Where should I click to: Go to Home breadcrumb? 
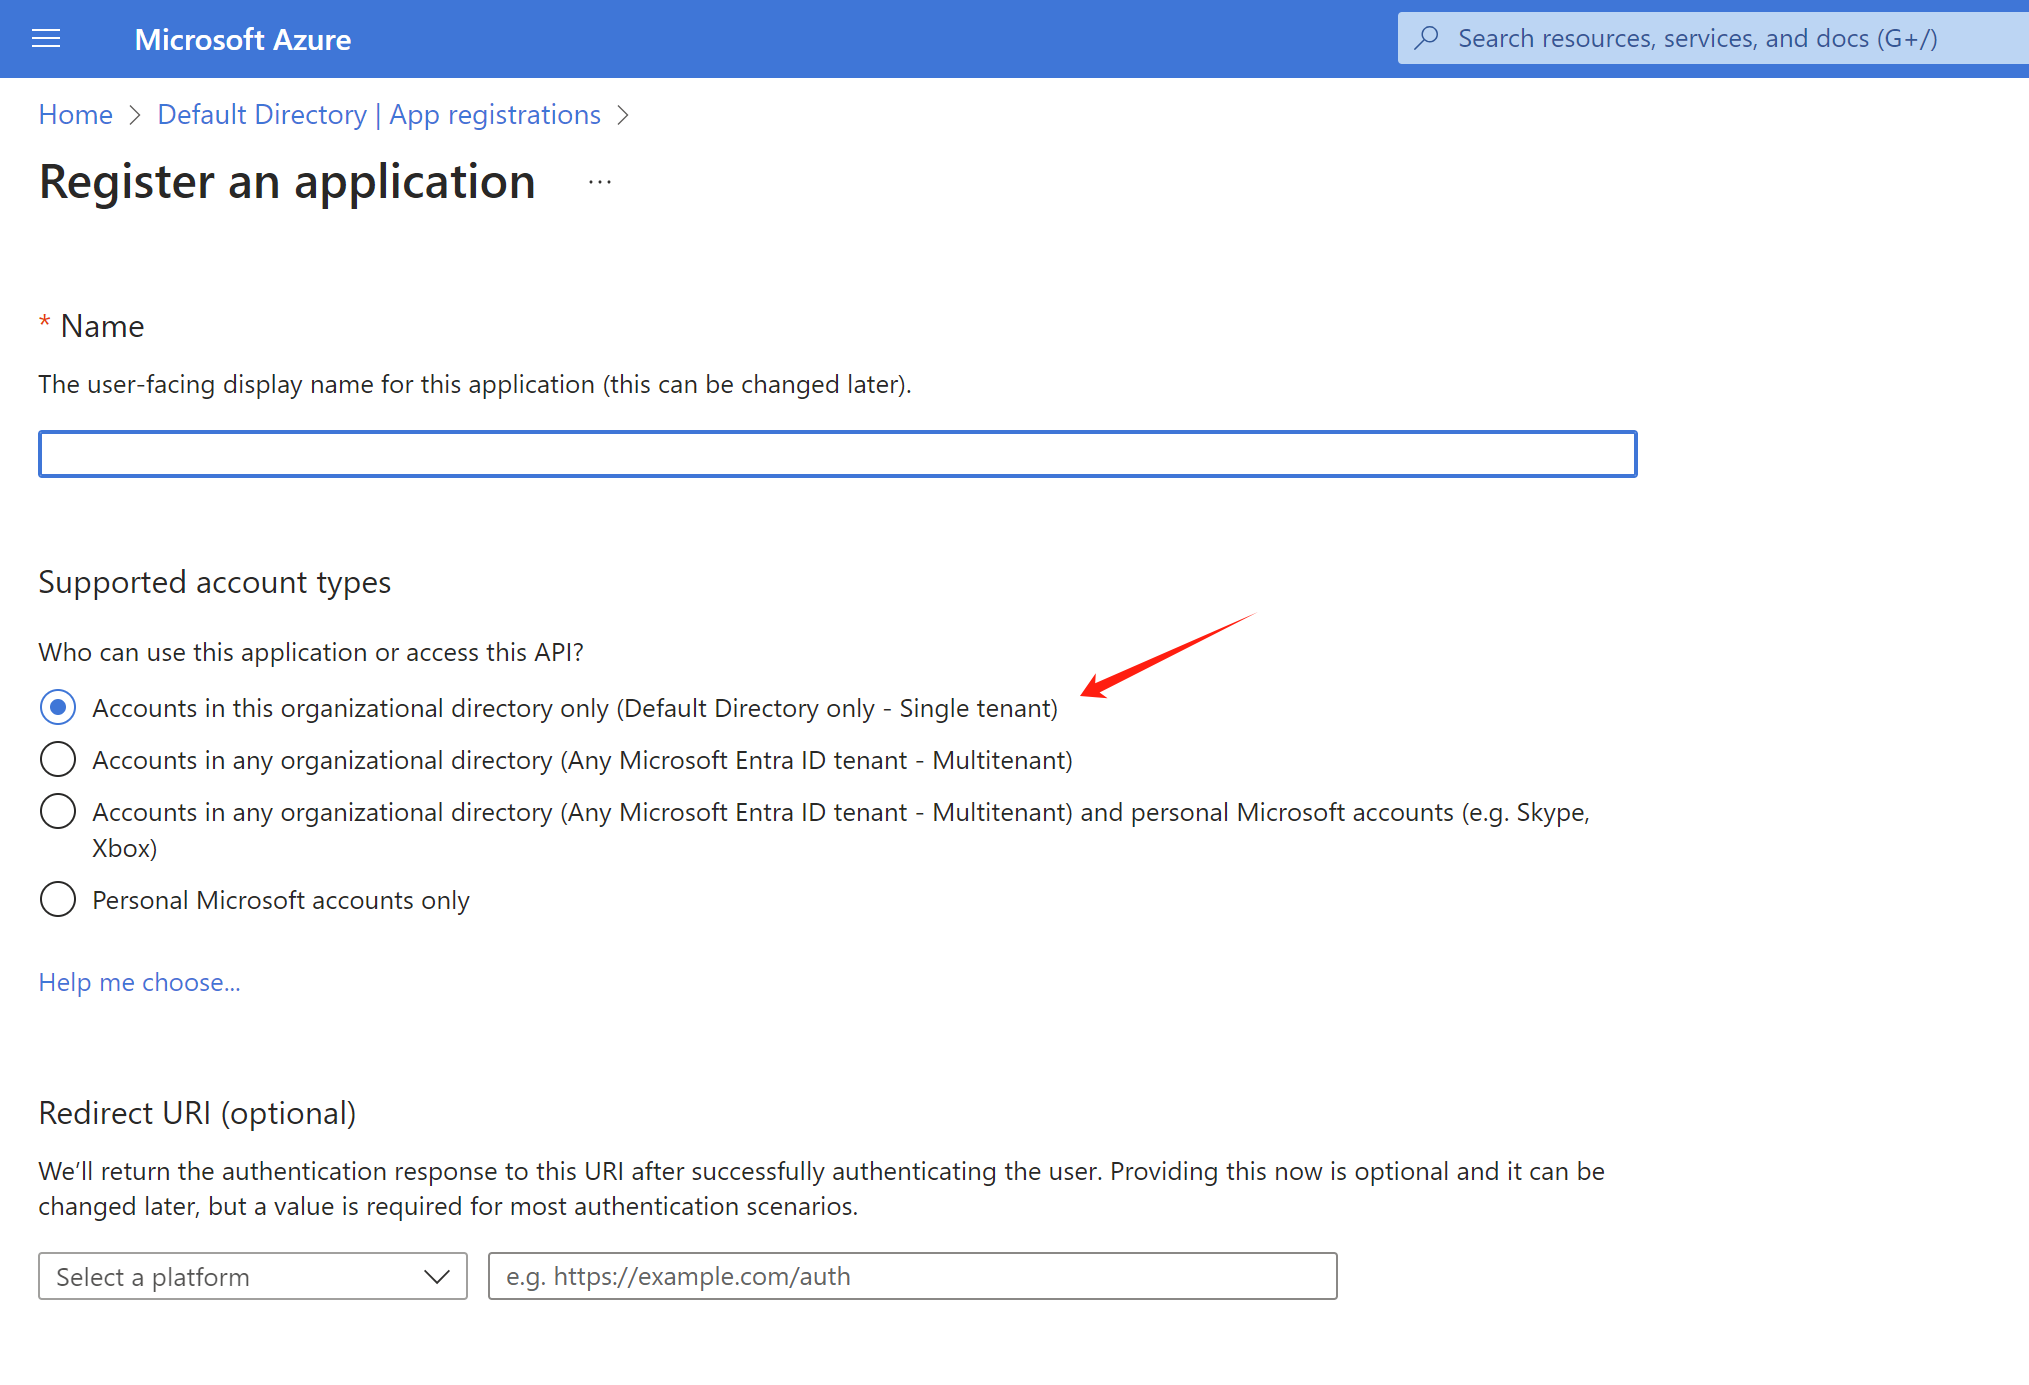pos(76,115)
